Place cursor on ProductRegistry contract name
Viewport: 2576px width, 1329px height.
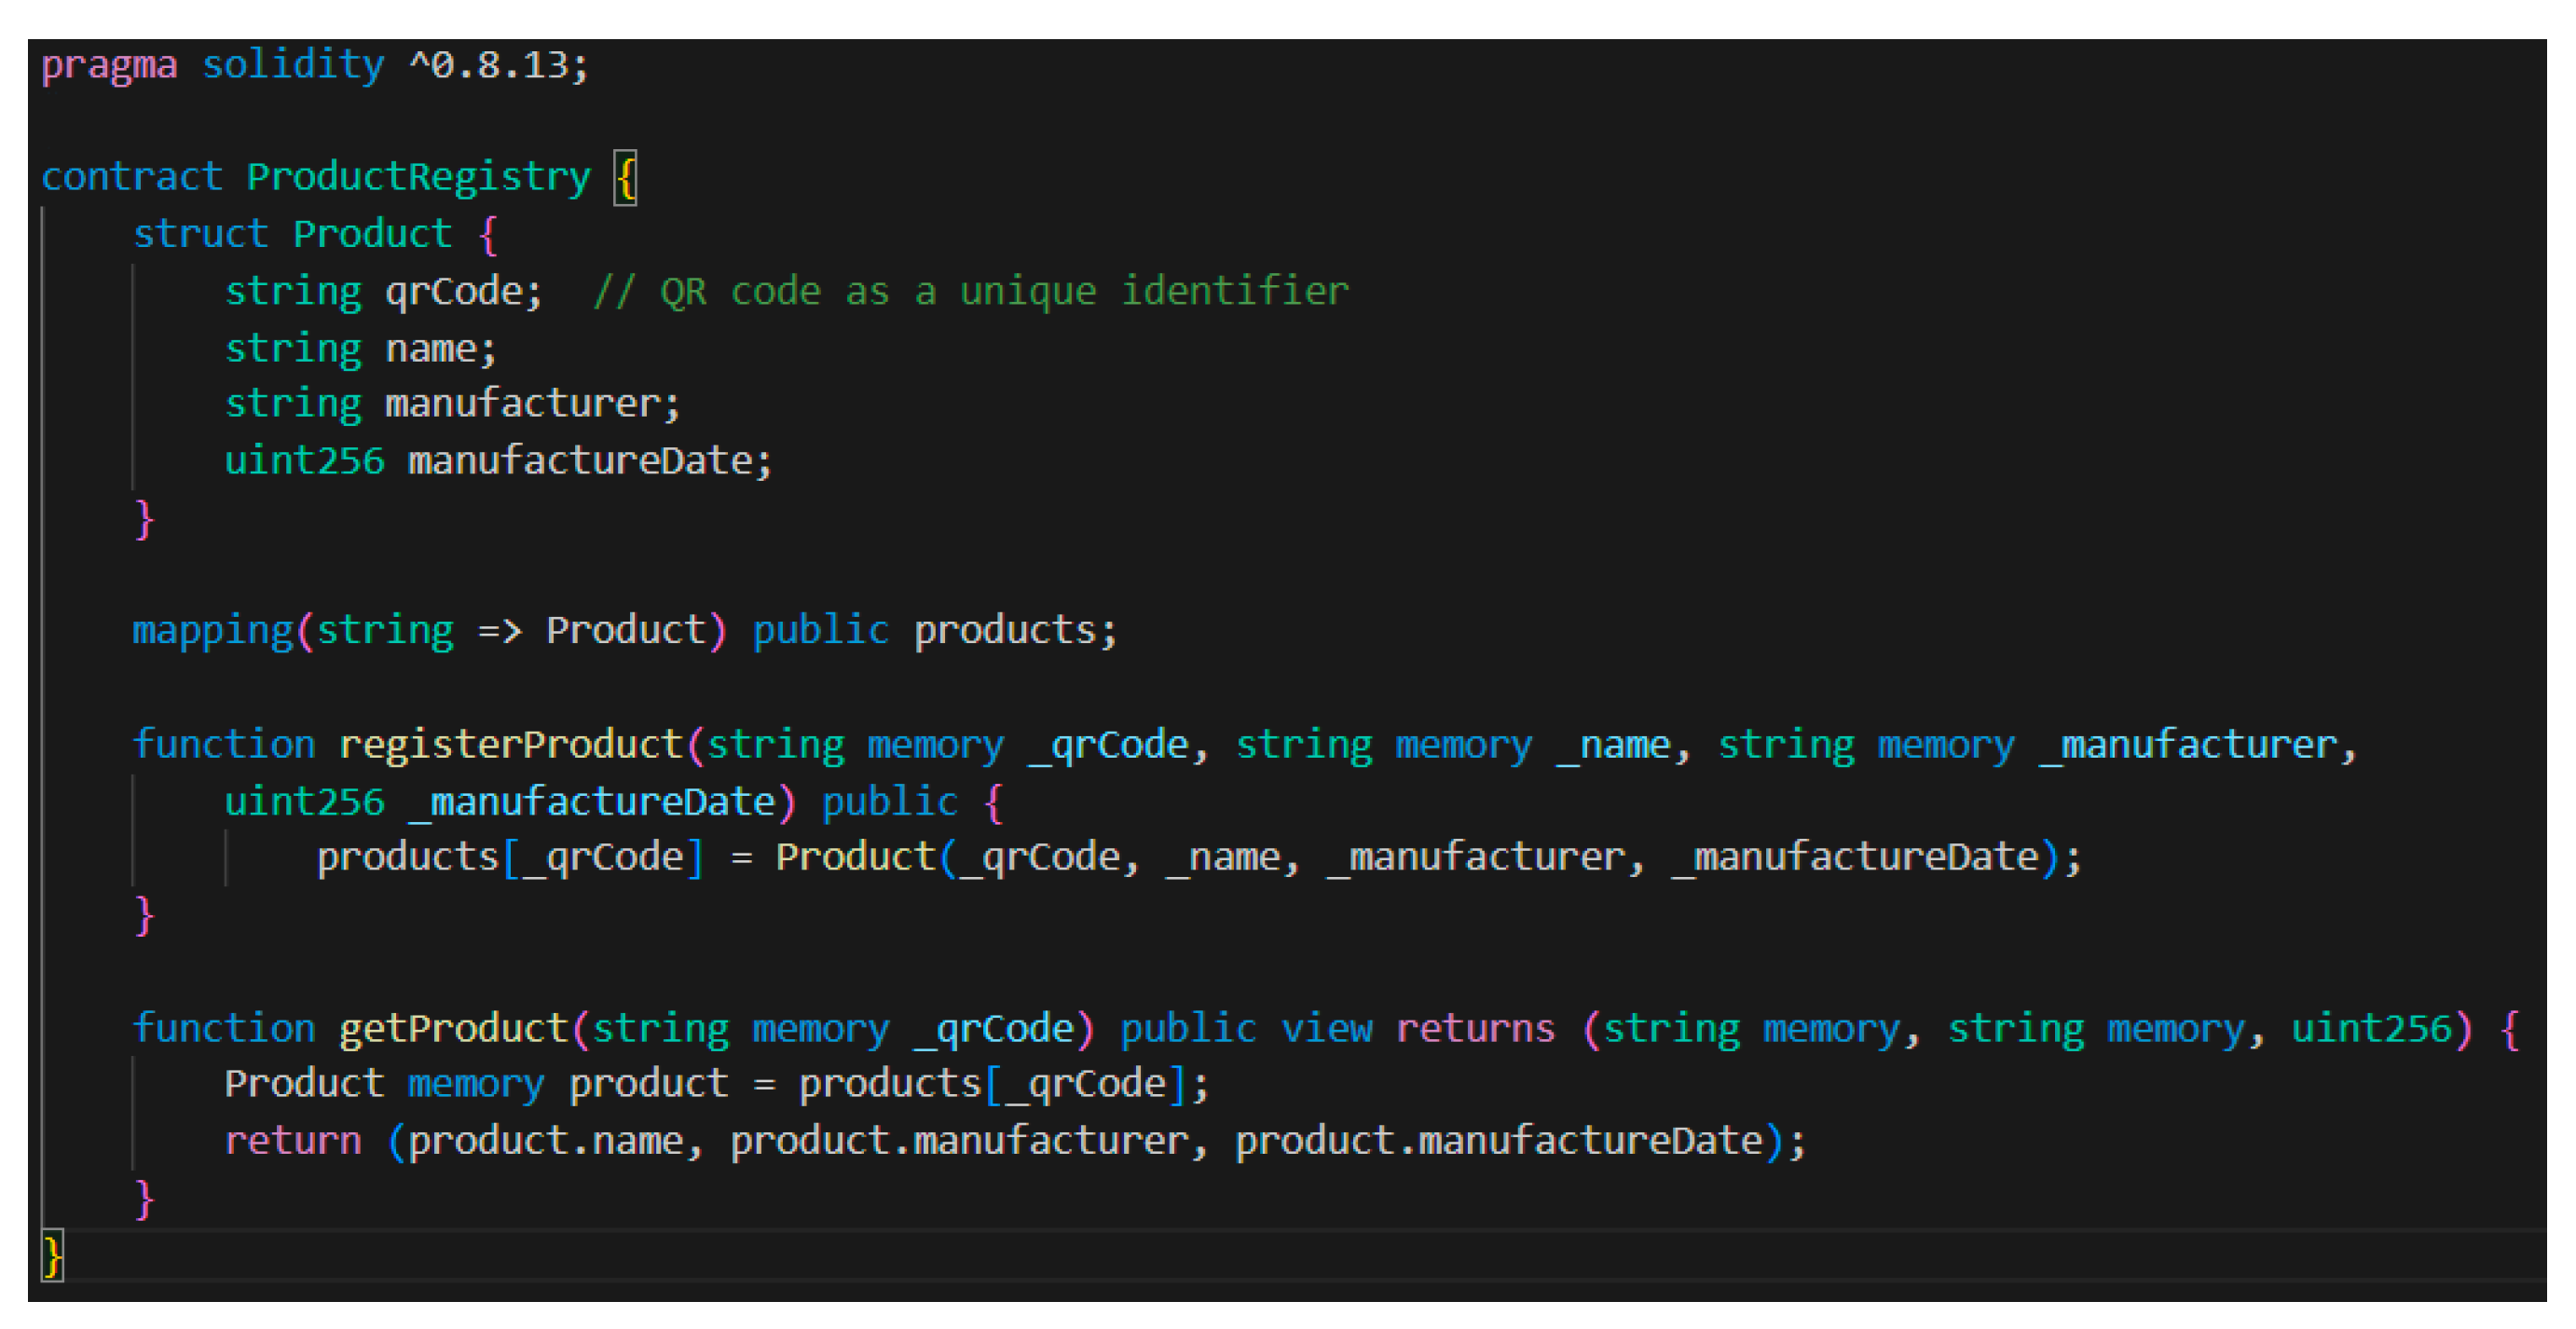418,177
